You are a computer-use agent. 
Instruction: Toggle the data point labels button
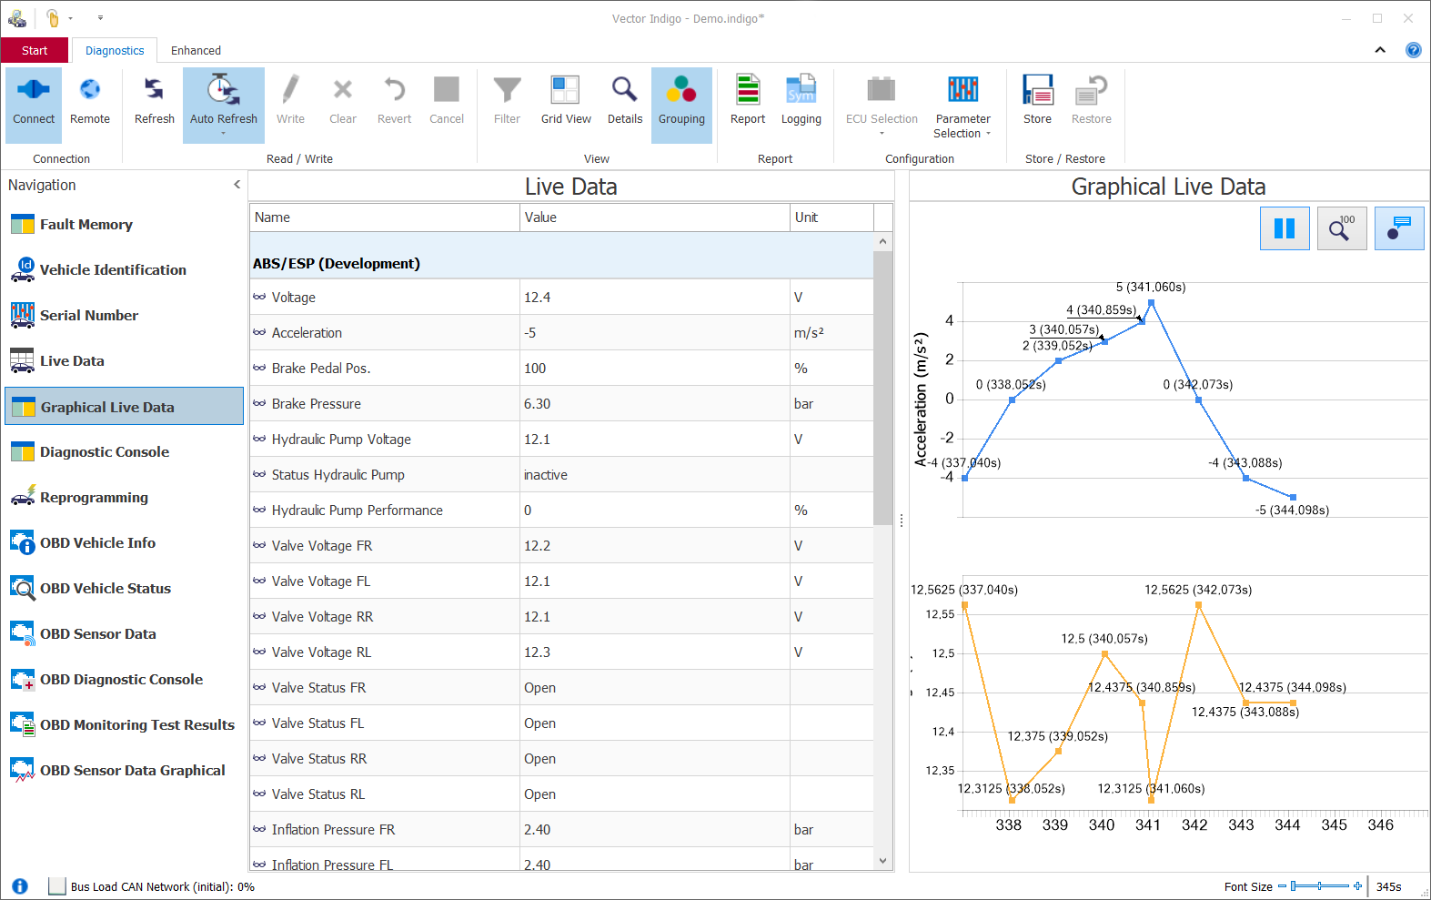[1399, 229]
